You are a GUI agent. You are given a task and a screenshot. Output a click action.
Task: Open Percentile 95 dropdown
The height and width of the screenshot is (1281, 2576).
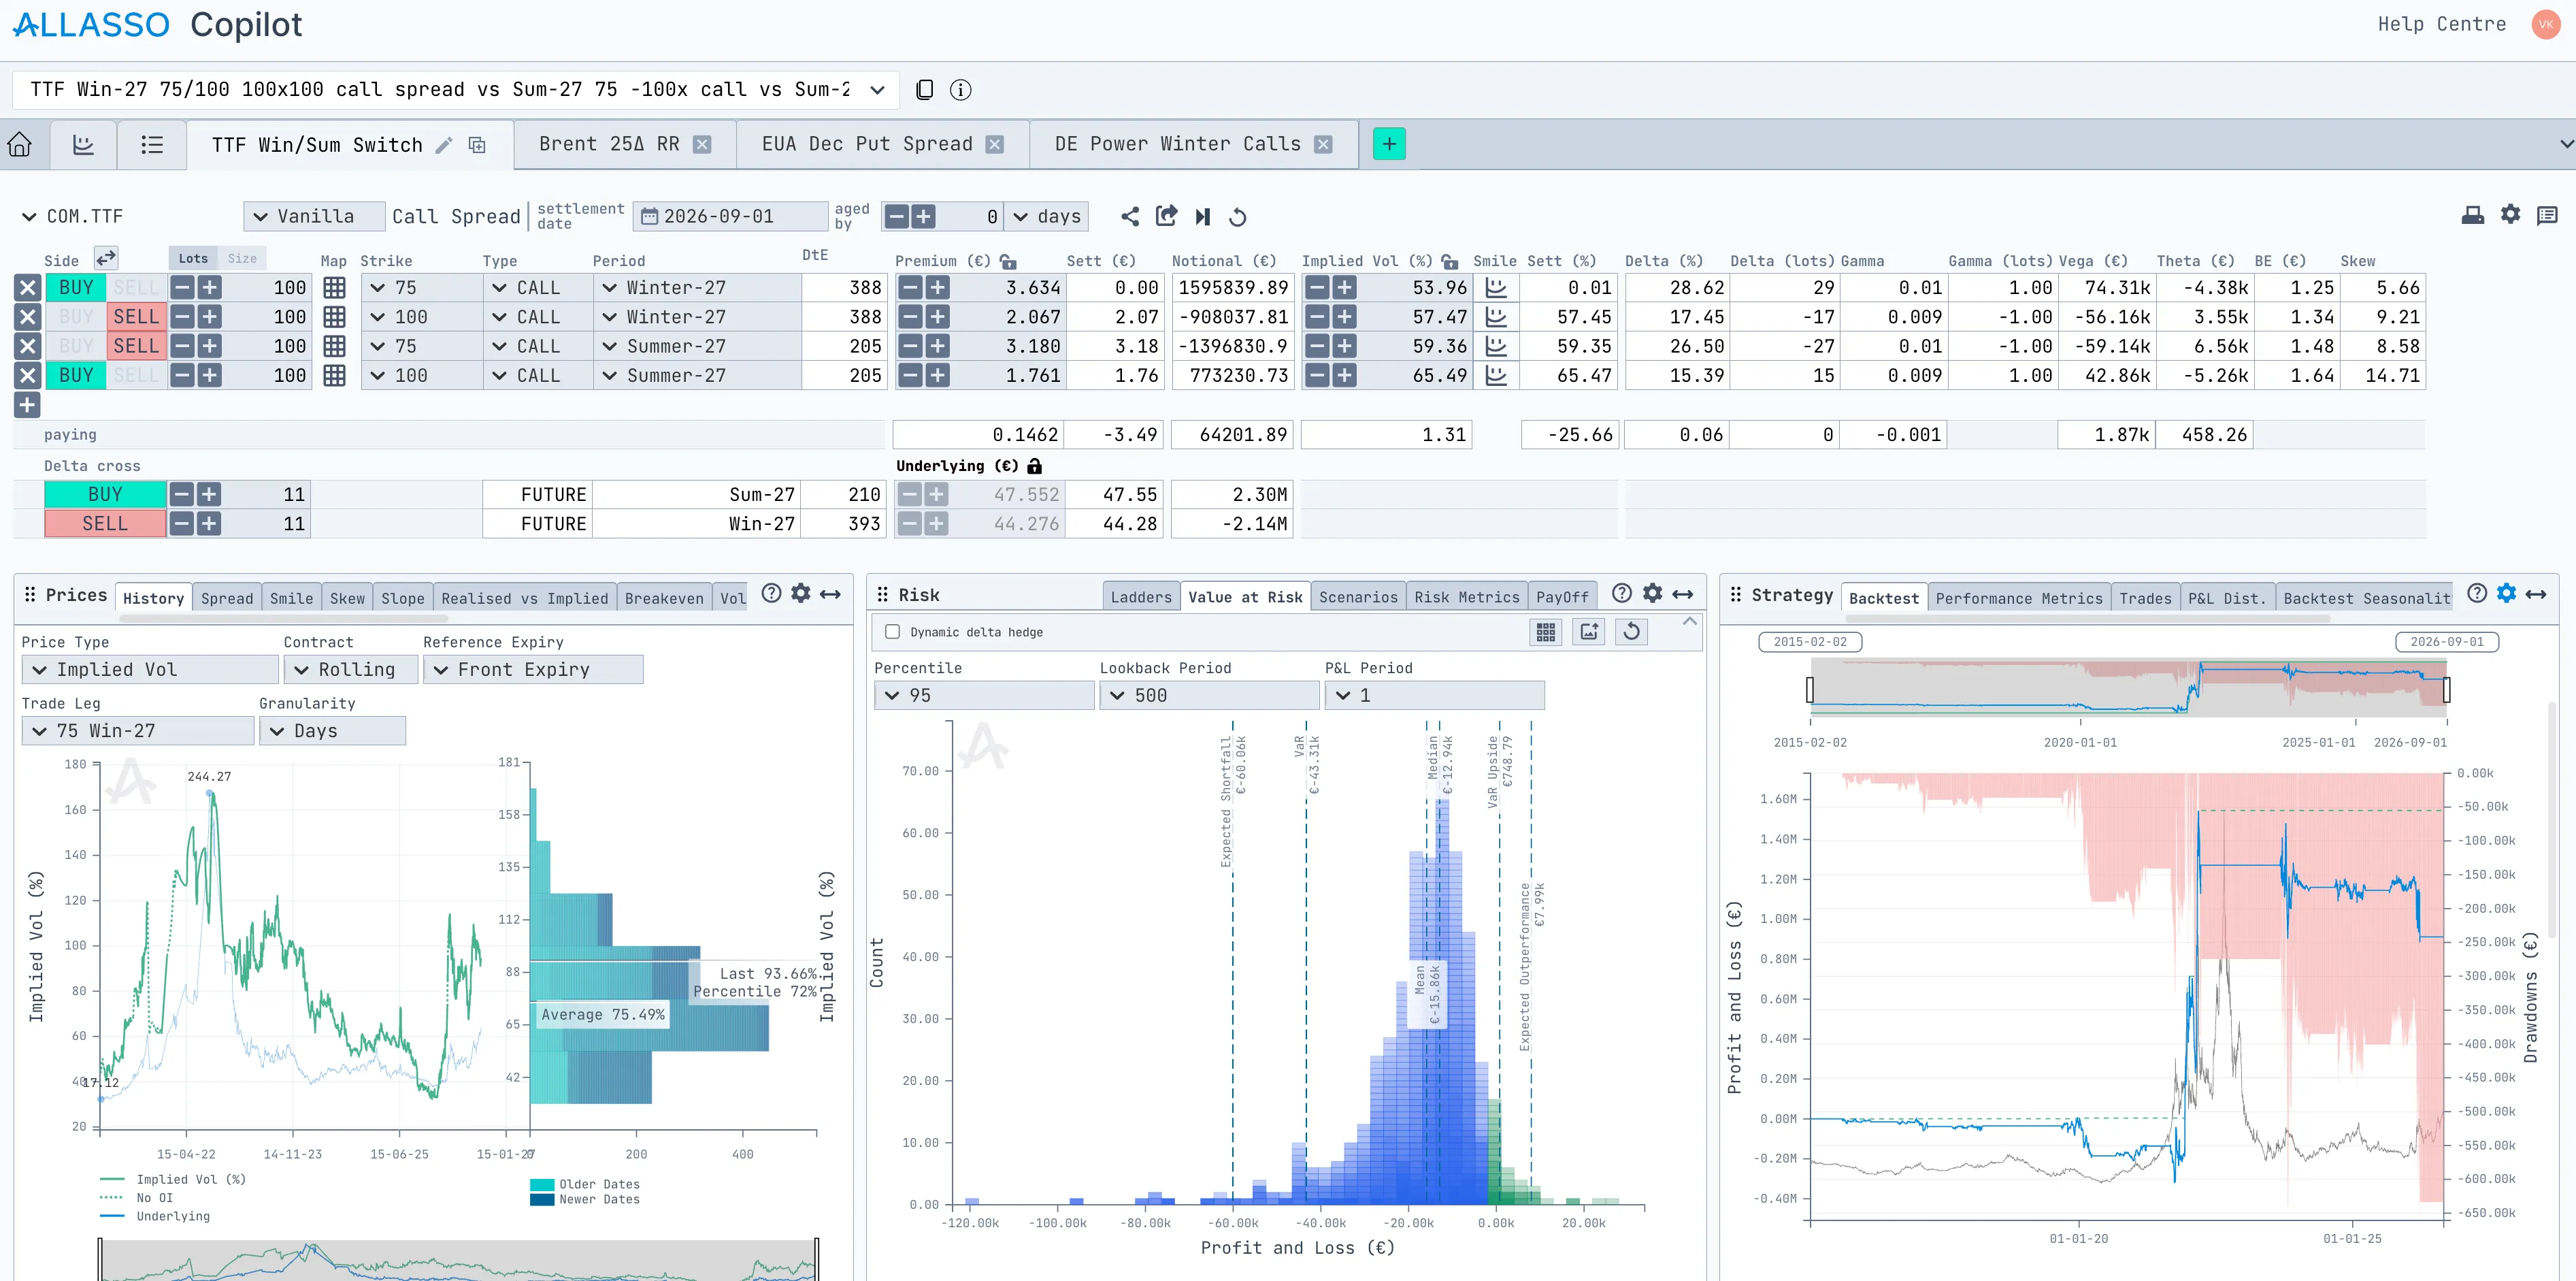(x=984, y=695)
